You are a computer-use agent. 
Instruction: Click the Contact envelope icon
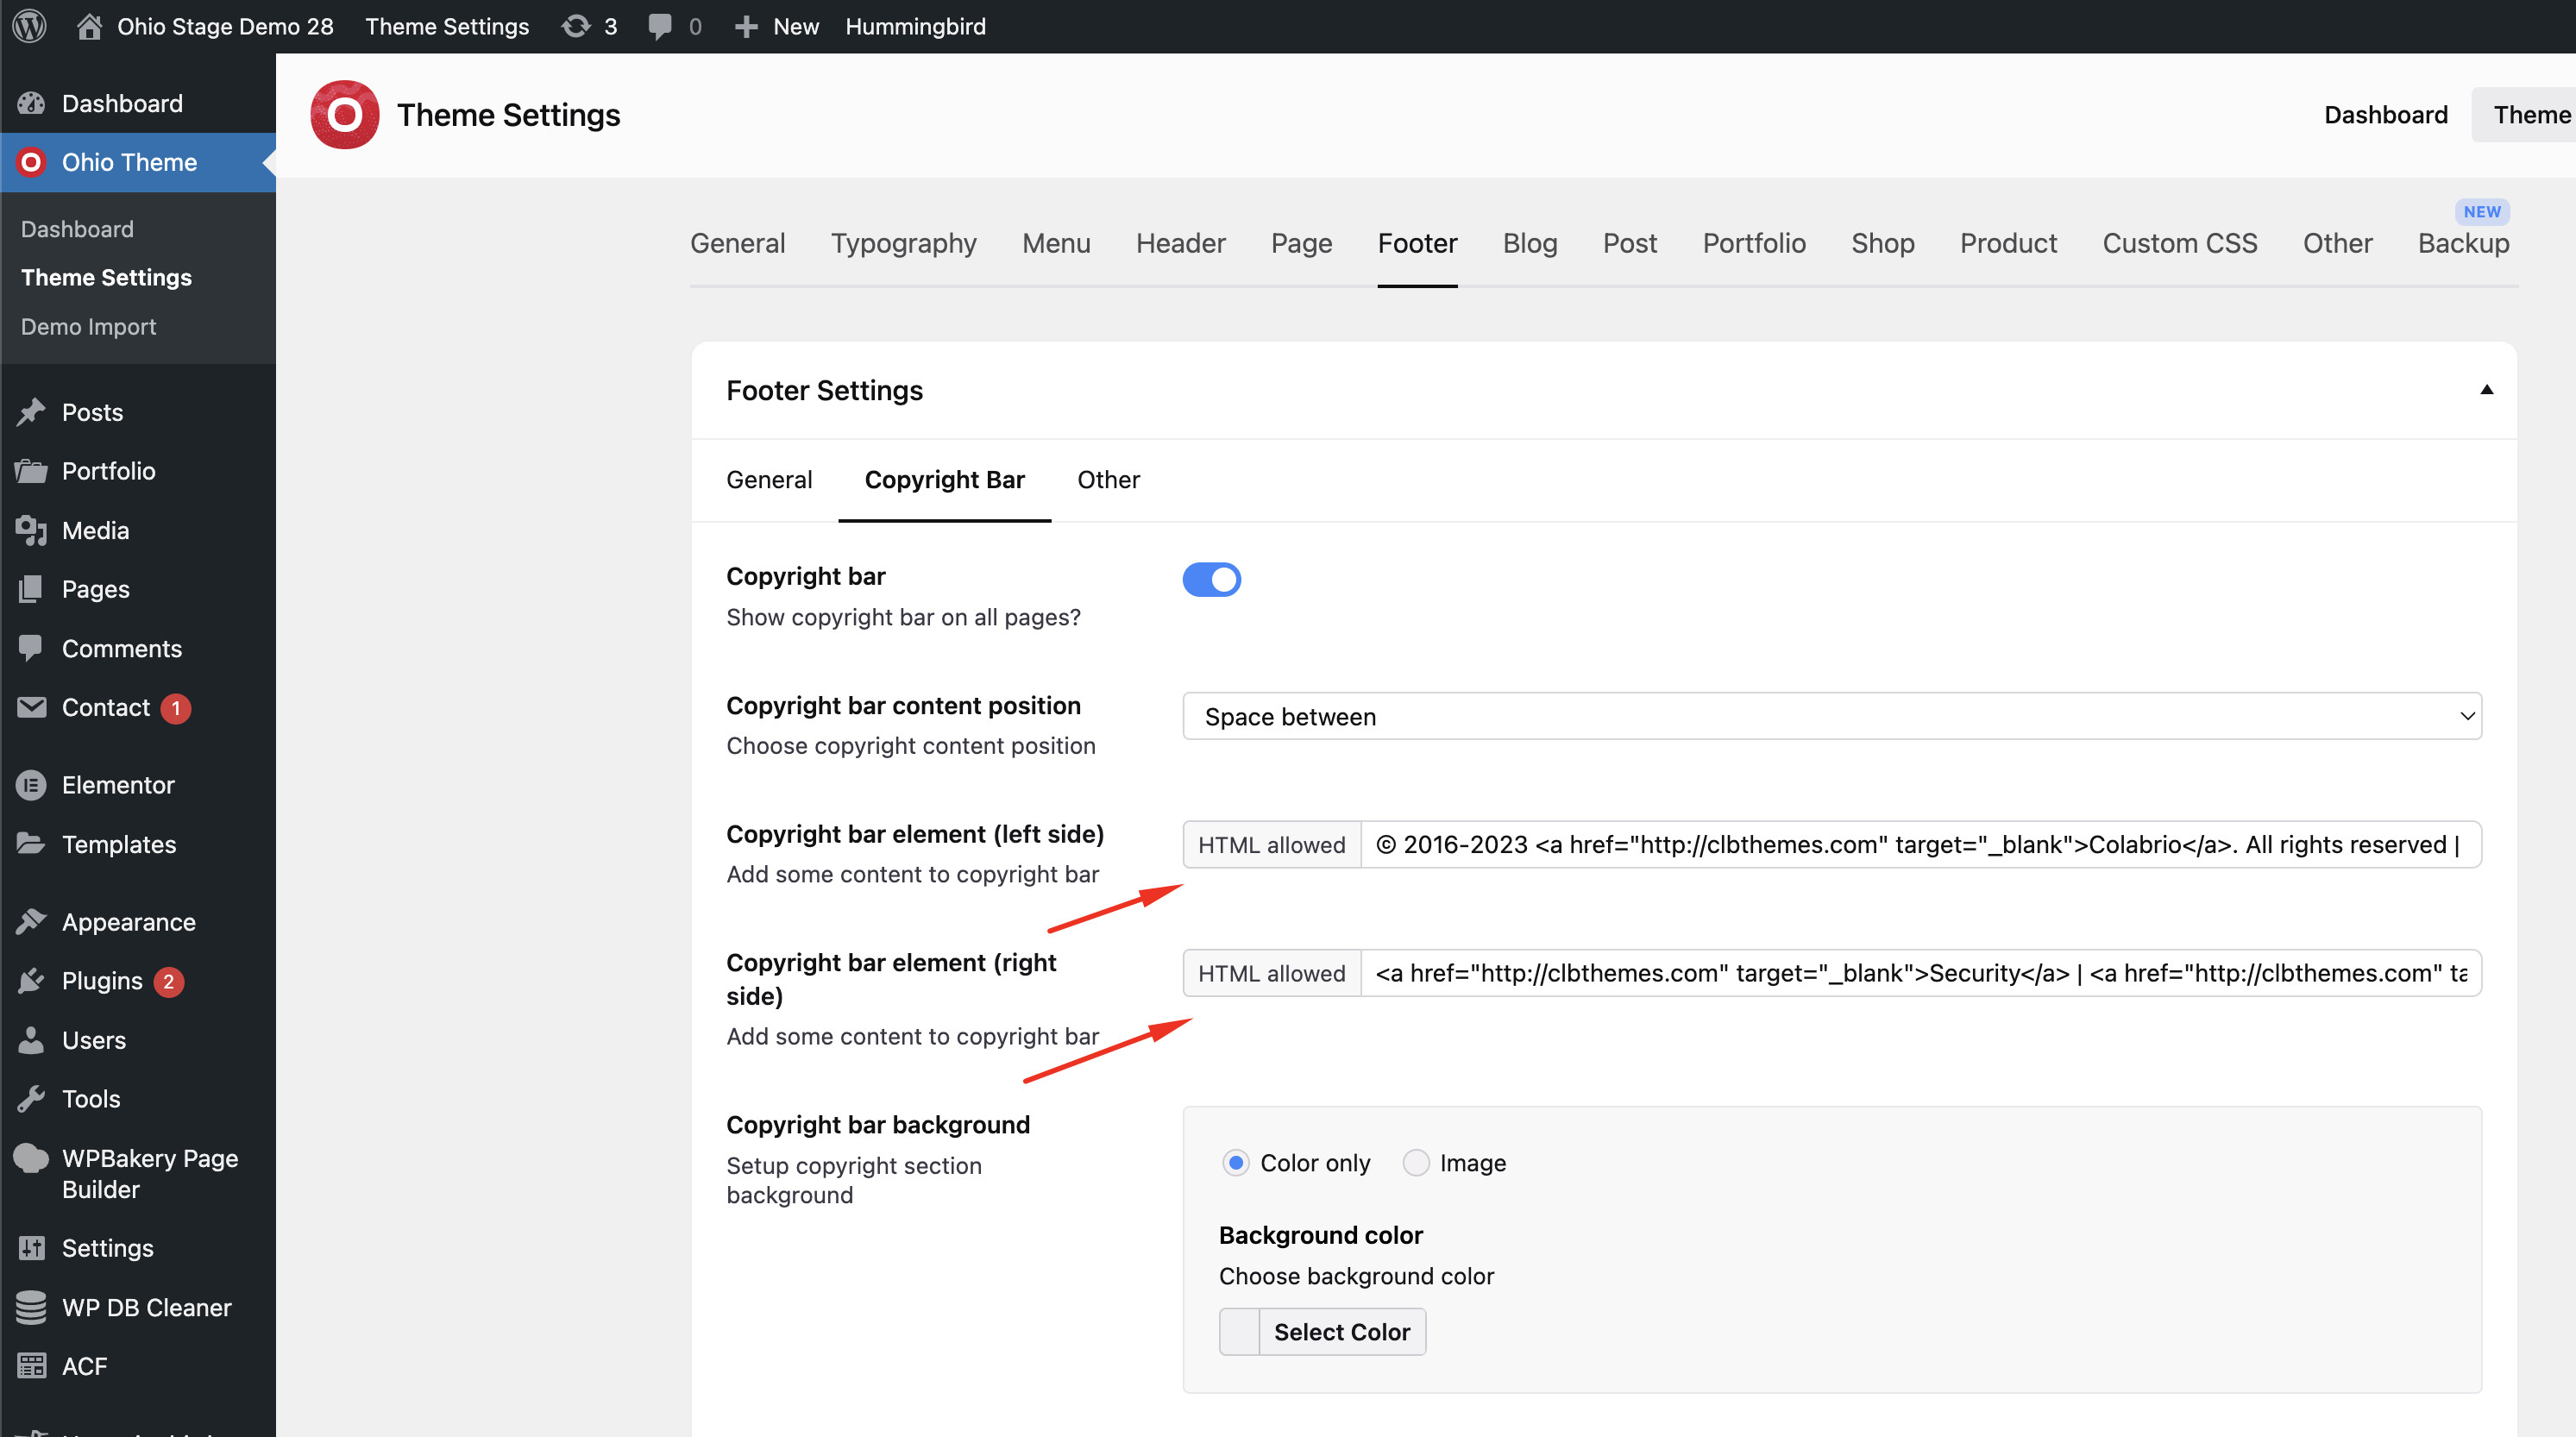(31, 707)
